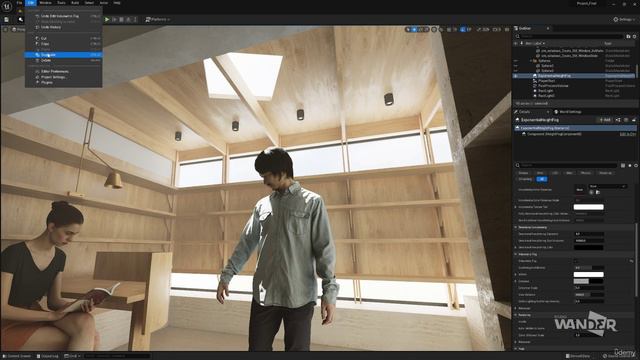
Task: Select PostProcessVolume in the Outliner
Action: [x=553, y=86]
